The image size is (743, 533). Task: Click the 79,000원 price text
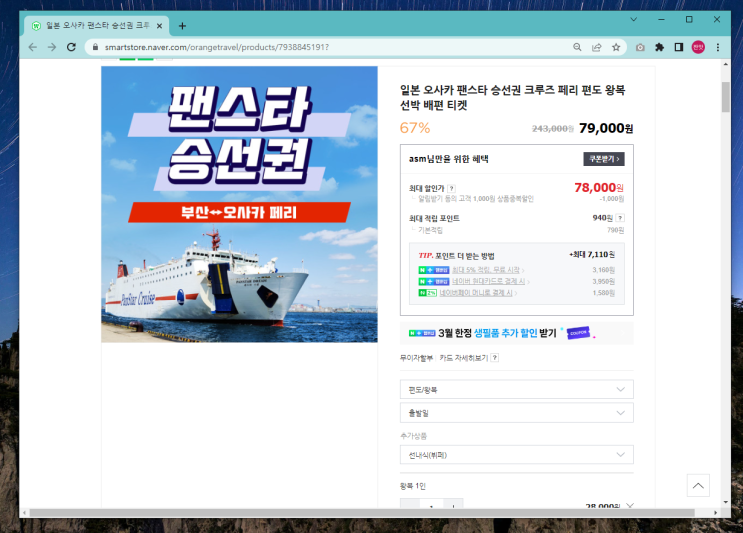tap(606, 128)
